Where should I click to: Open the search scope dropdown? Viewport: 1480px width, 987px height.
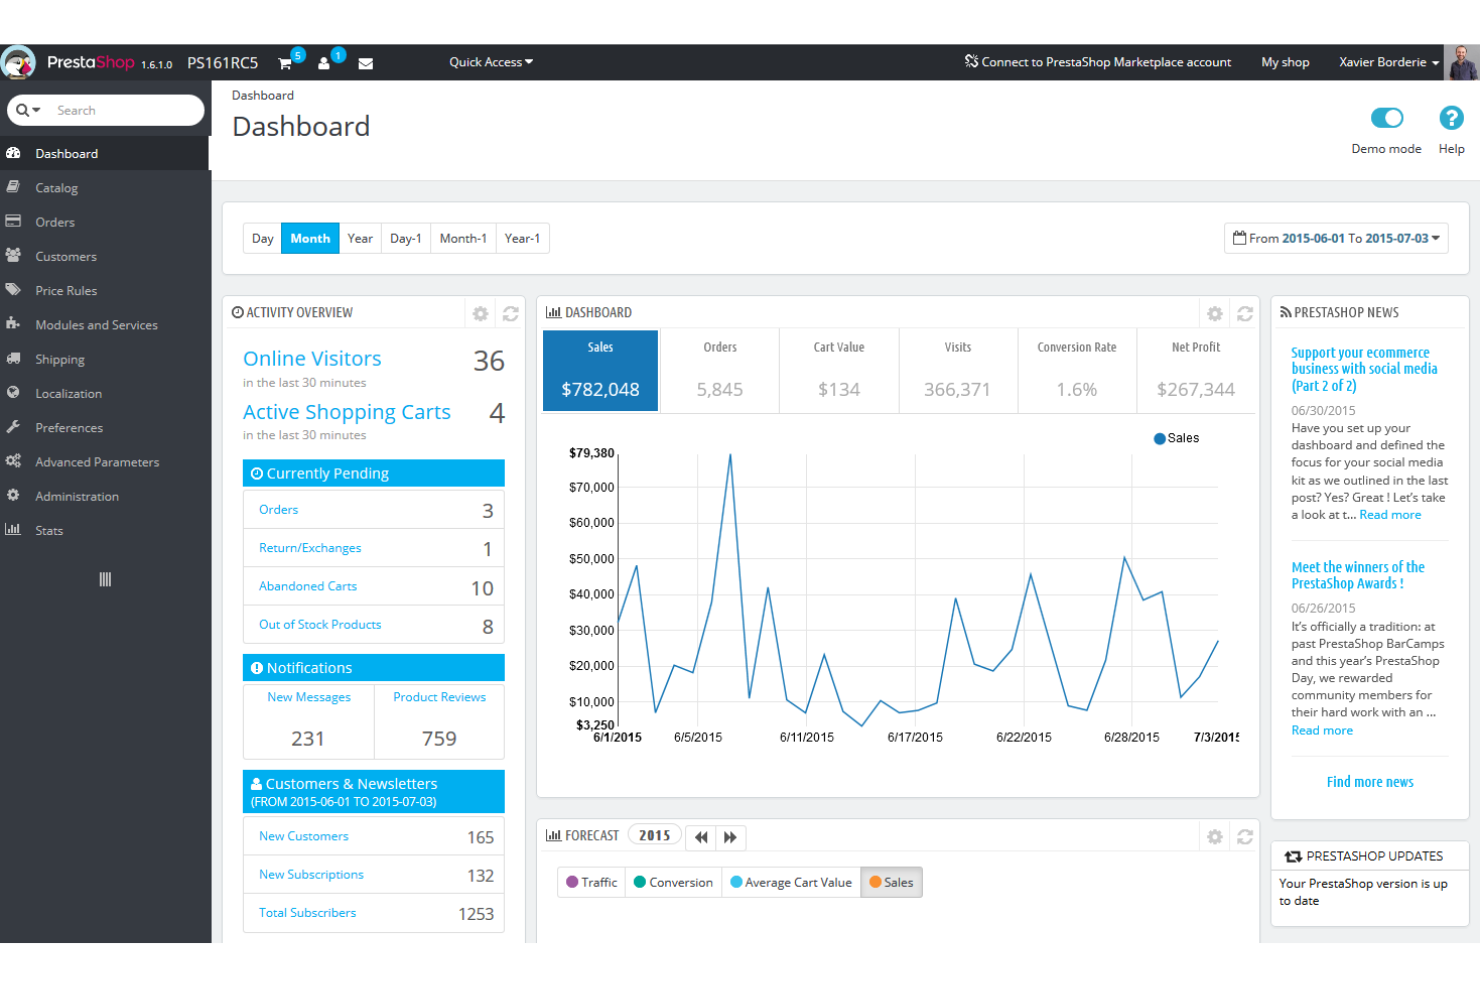coord(27,110)
